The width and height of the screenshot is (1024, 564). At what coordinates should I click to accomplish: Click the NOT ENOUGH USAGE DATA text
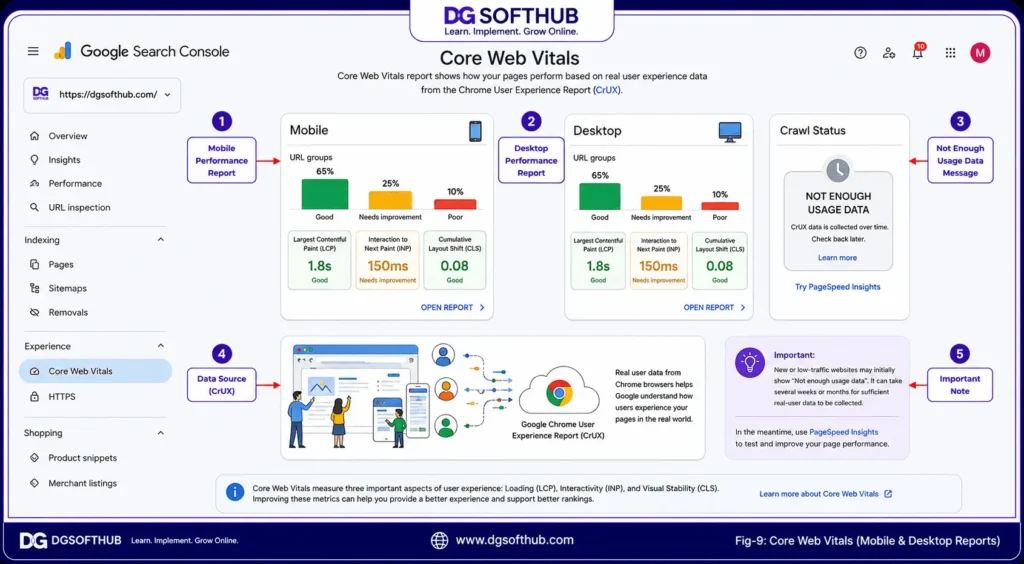tap(838, 203)
